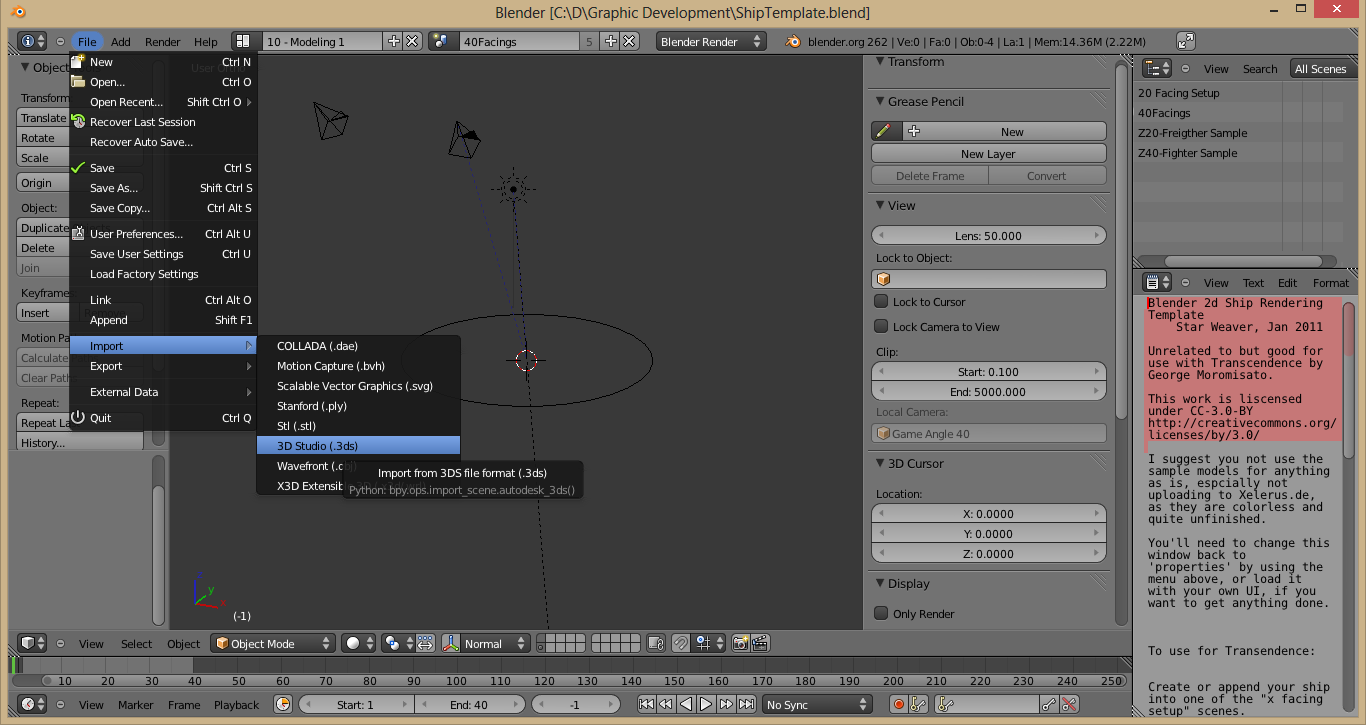Click the Lens: 50.000 slider field
This screenshot has width=1366, height=725.
(988, 236)
